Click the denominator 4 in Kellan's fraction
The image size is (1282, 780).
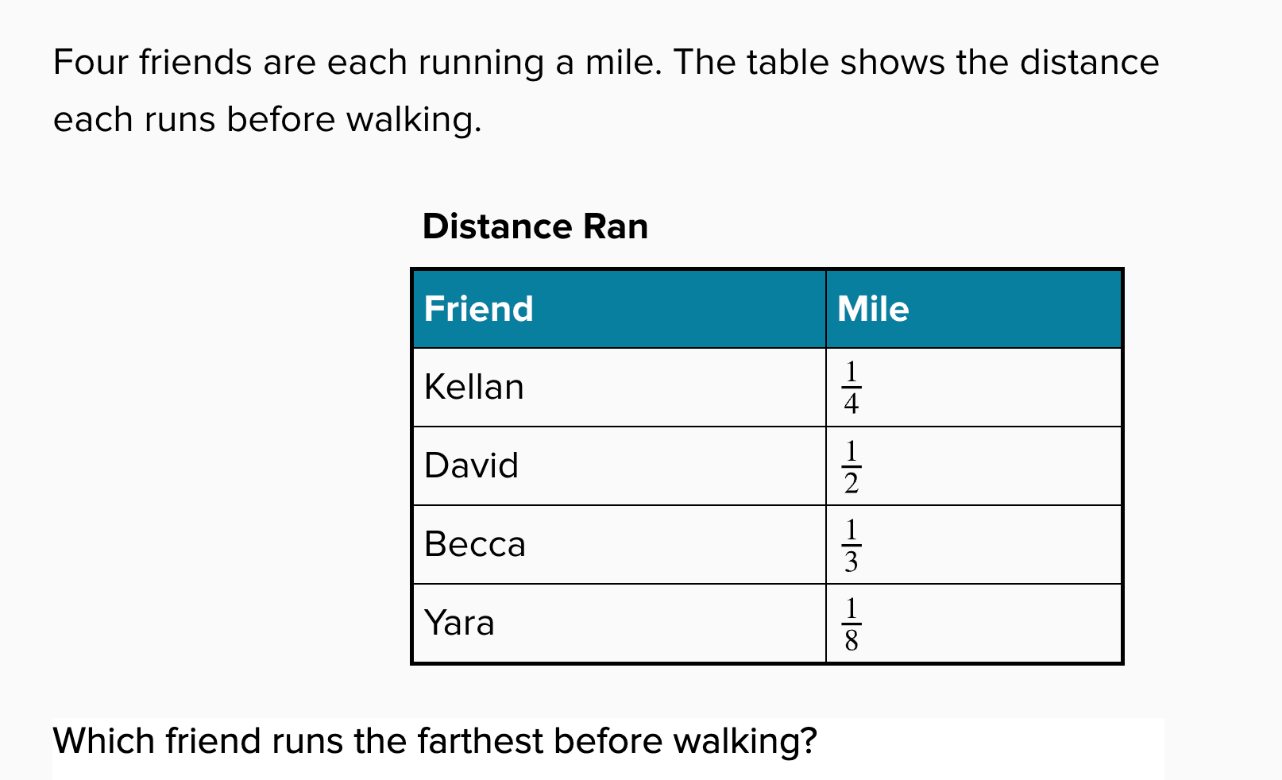(851, 405)
